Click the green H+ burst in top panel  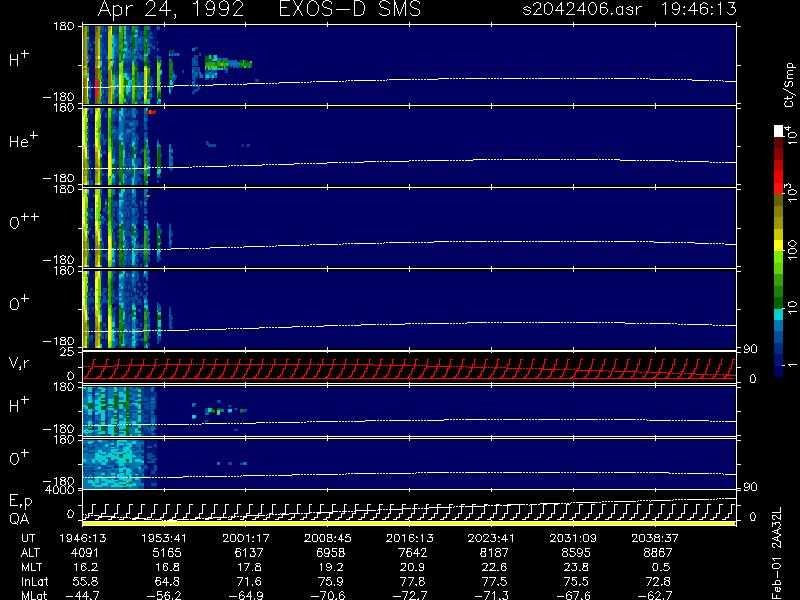click(228, 63)
